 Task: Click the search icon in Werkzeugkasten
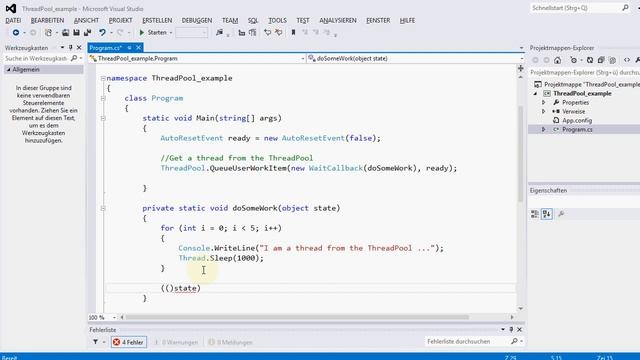click(x=74, y=58)
